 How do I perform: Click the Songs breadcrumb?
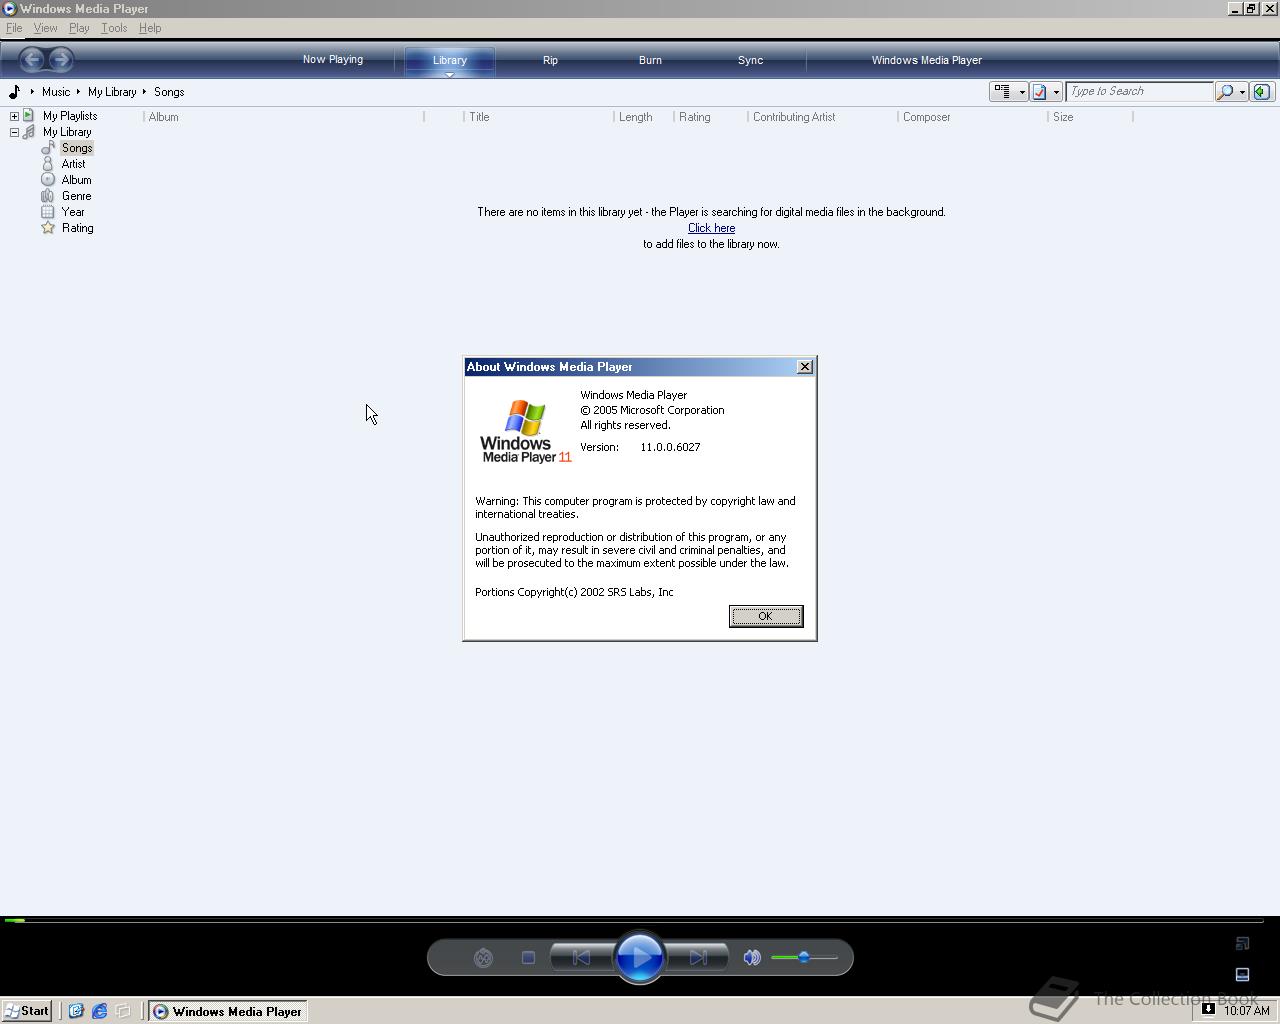(169, 92)
